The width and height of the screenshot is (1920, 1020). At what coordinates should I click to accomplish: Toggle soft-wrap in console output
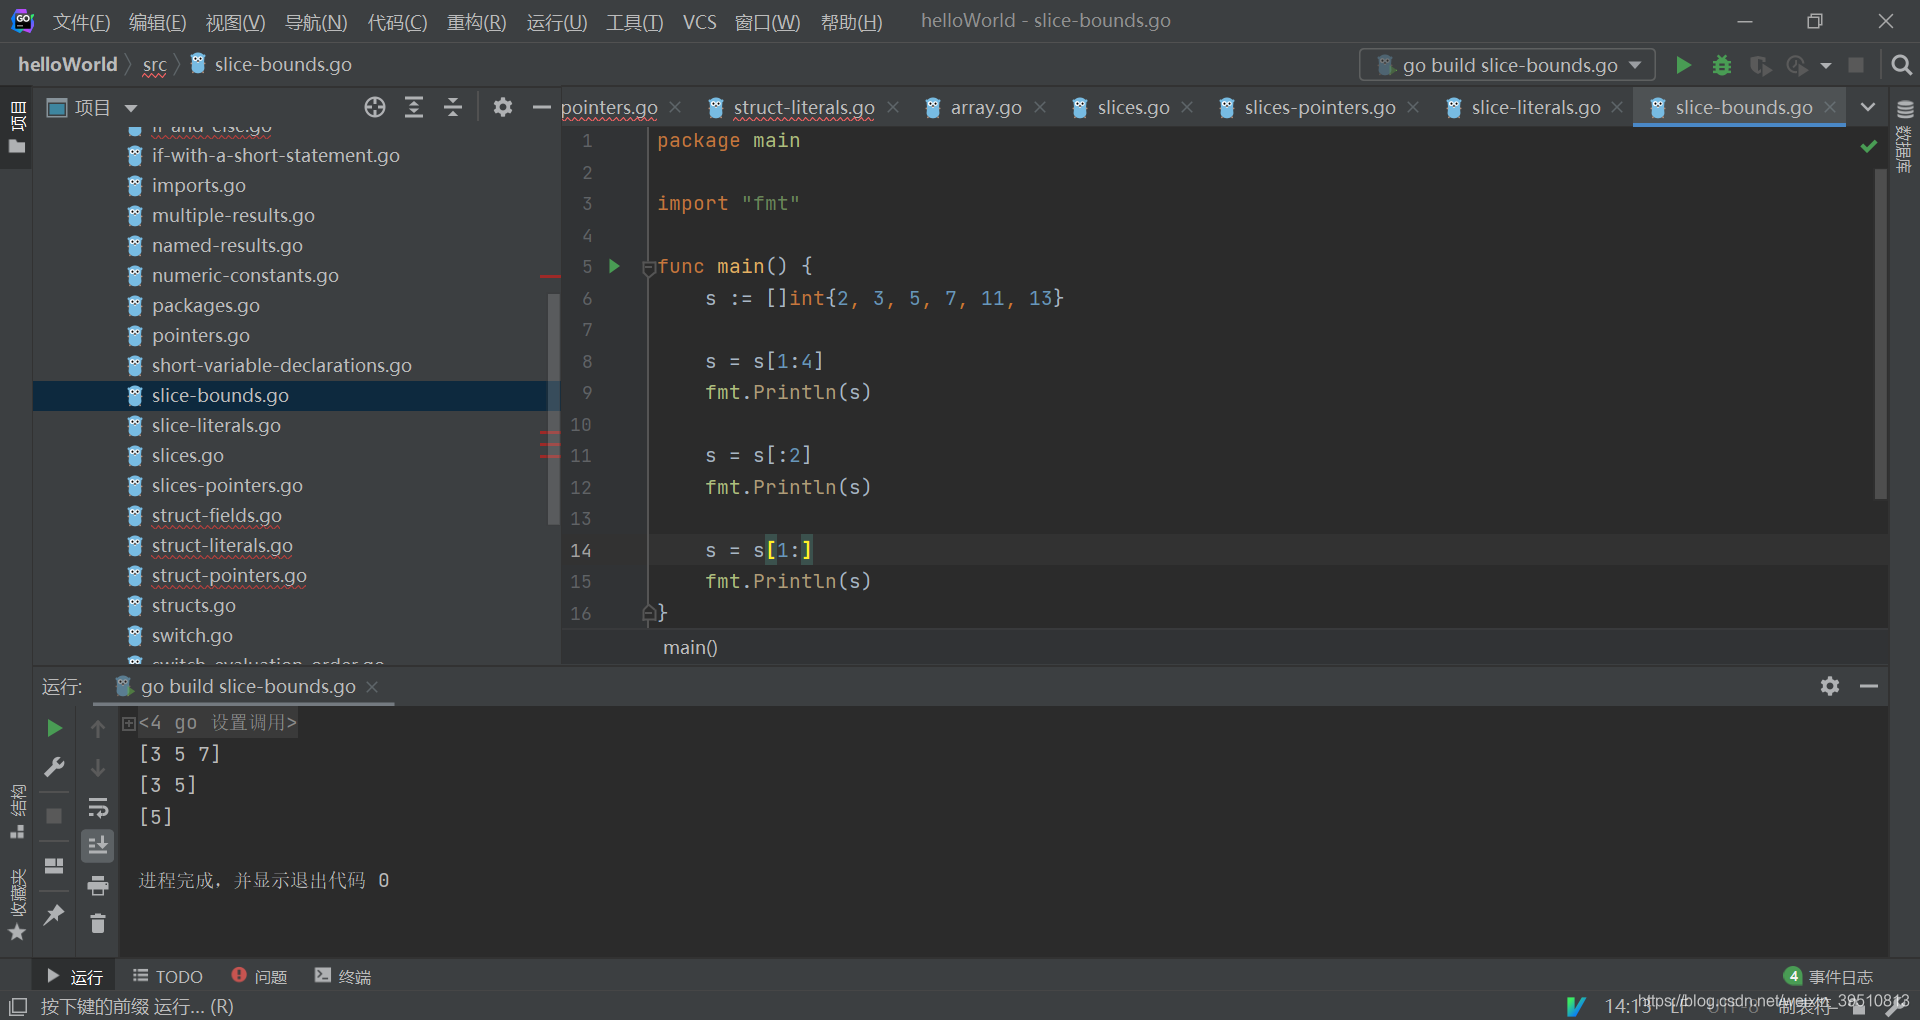click(98, 807)
